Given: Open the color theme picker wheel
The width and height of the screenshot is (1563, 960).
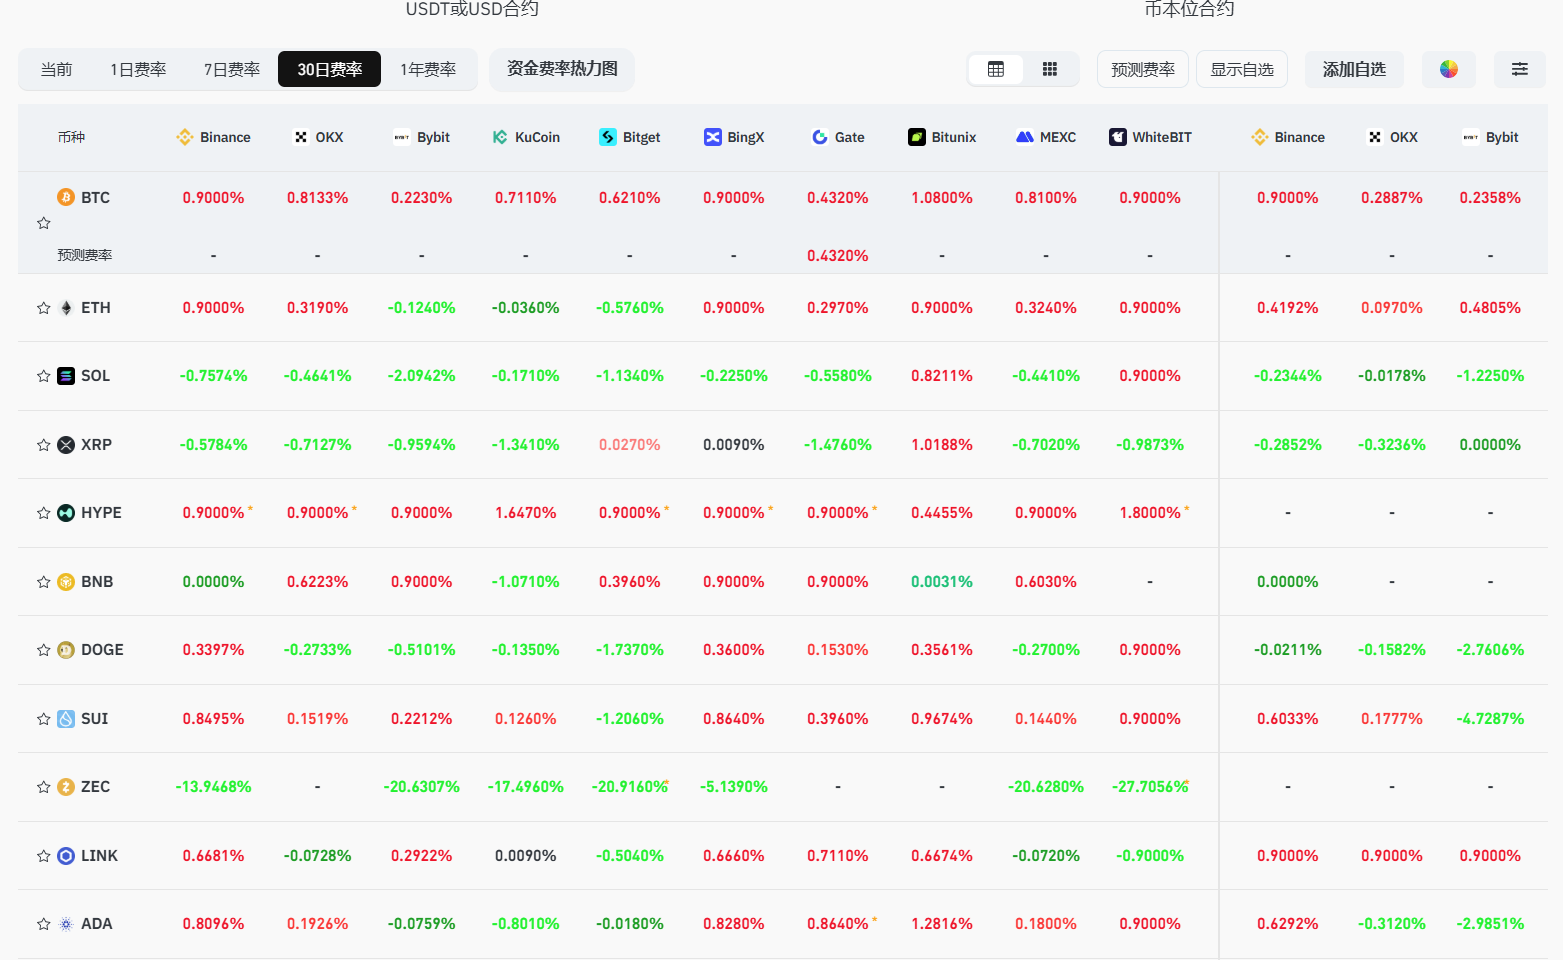Looking at the screenshot, I should (x=1448, y=69).
